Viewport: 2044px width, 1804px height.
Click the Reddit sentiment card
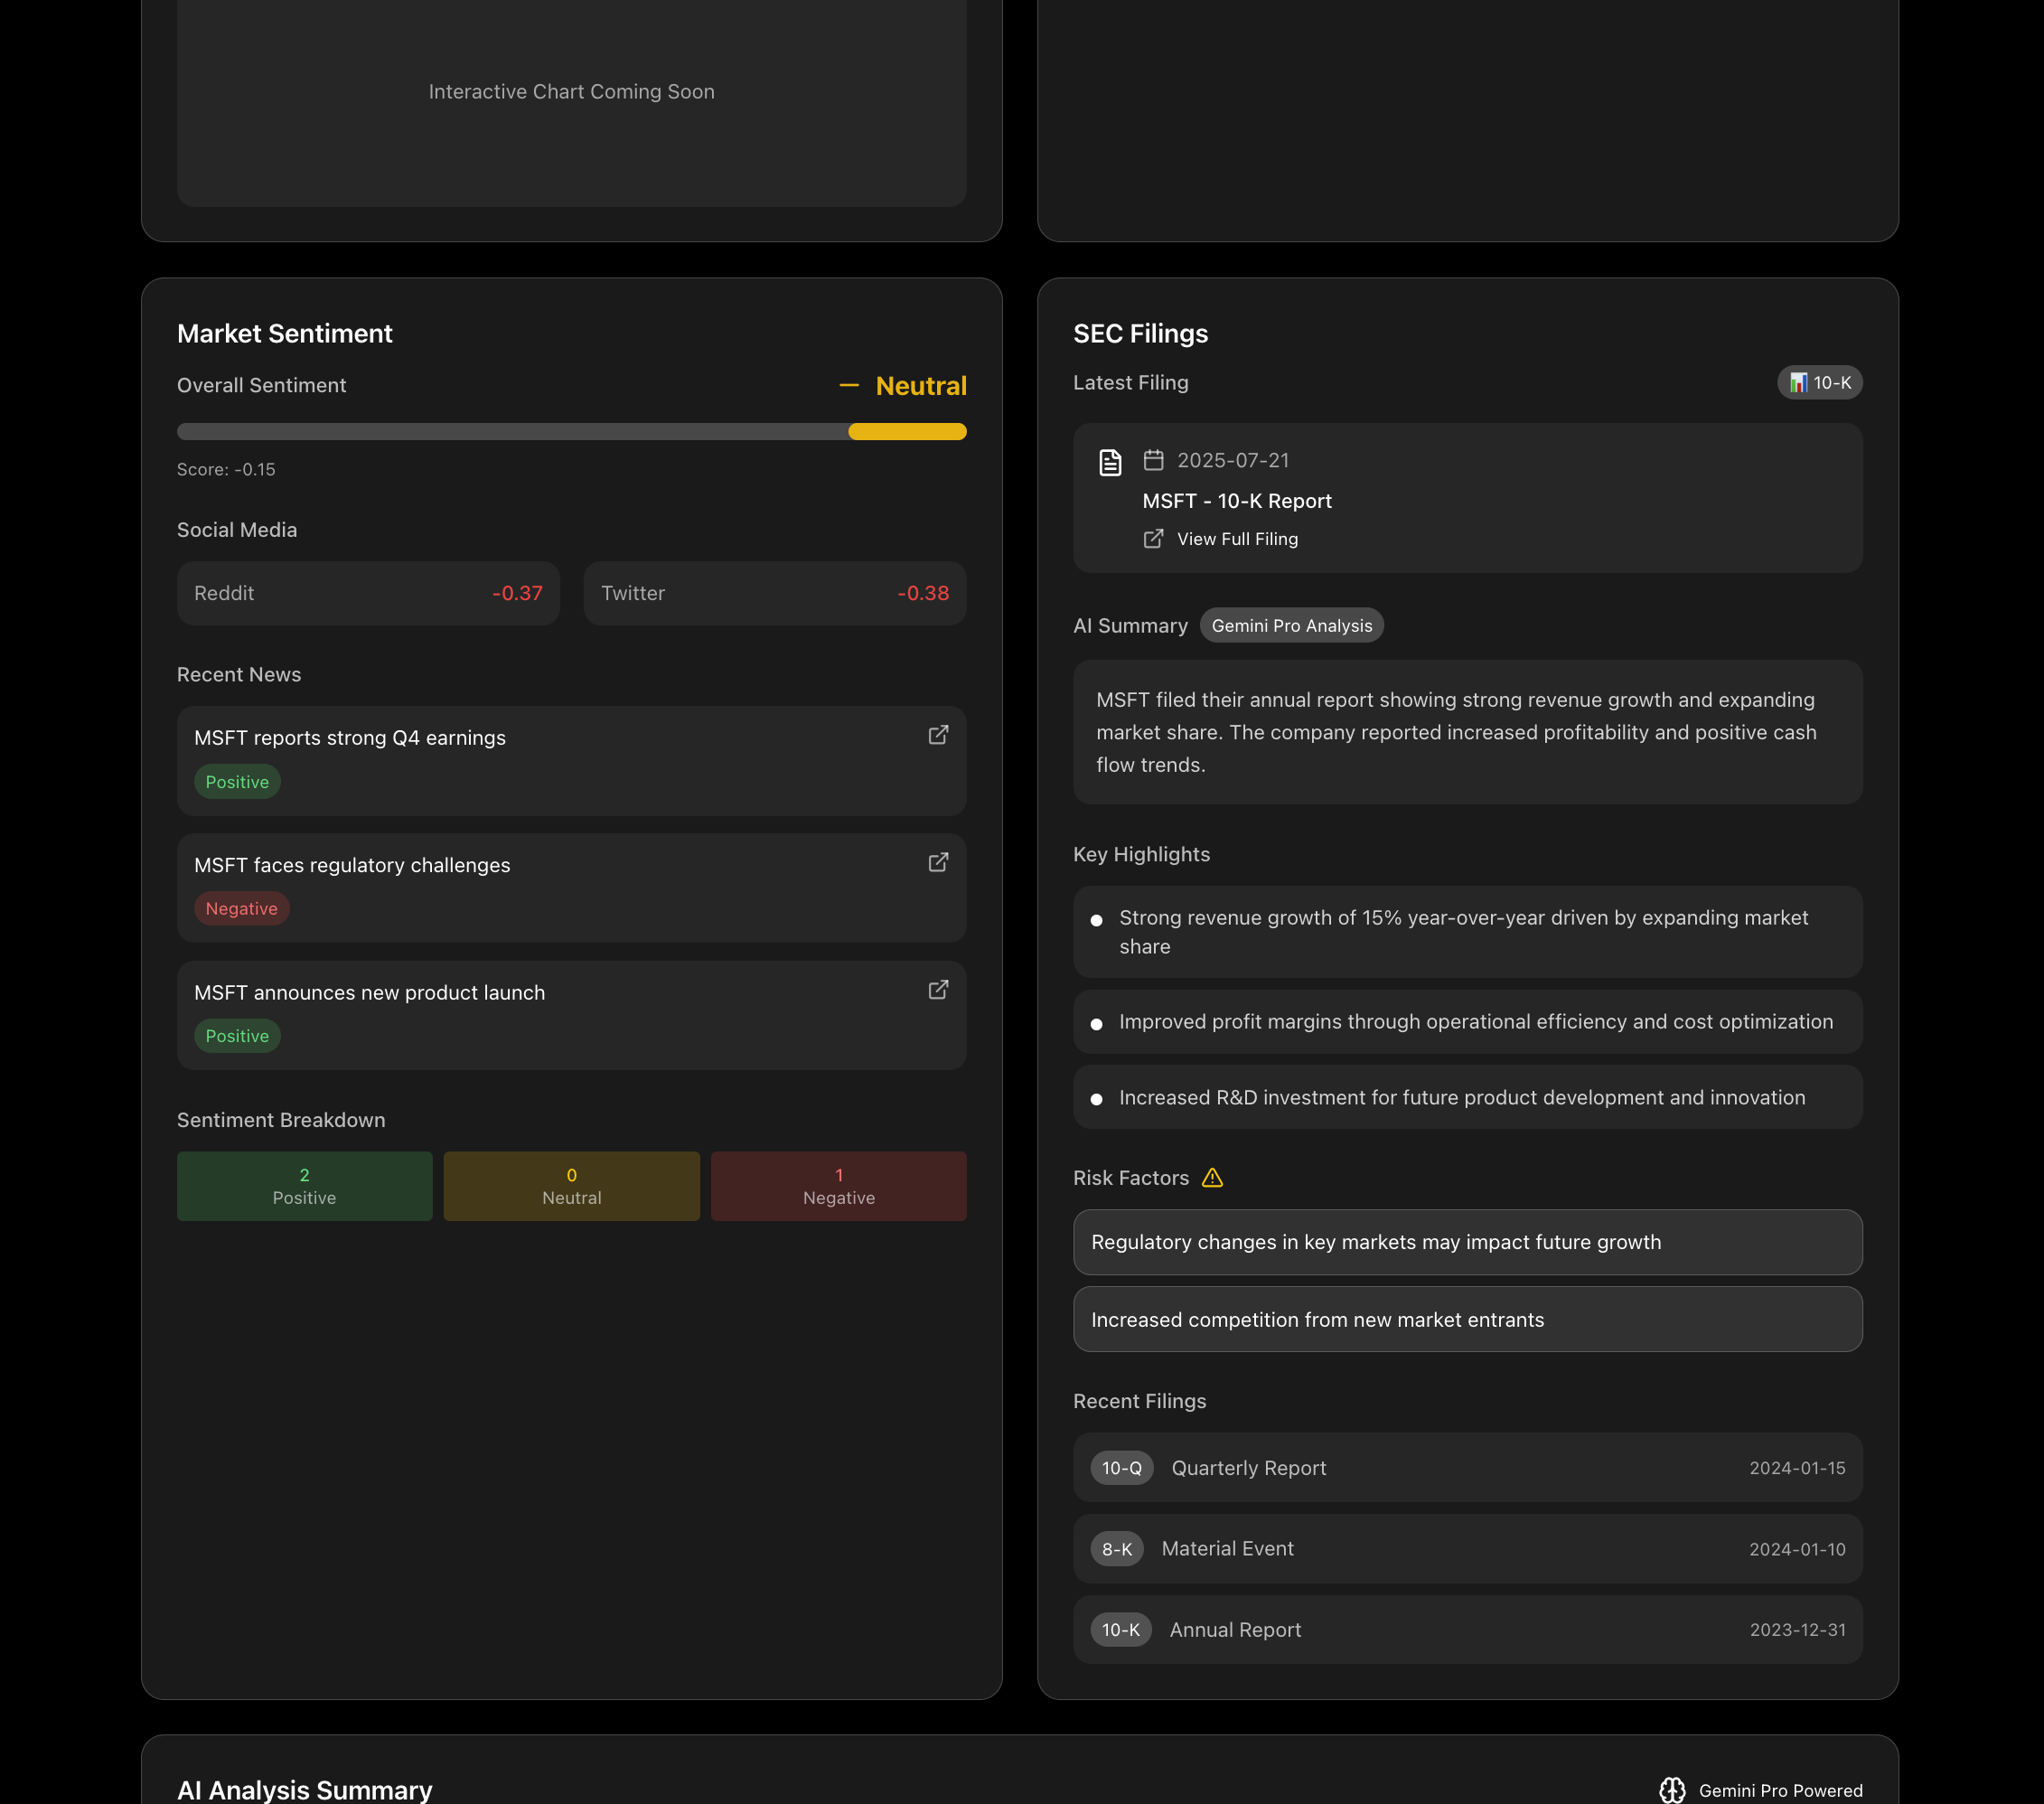(368, 594)
